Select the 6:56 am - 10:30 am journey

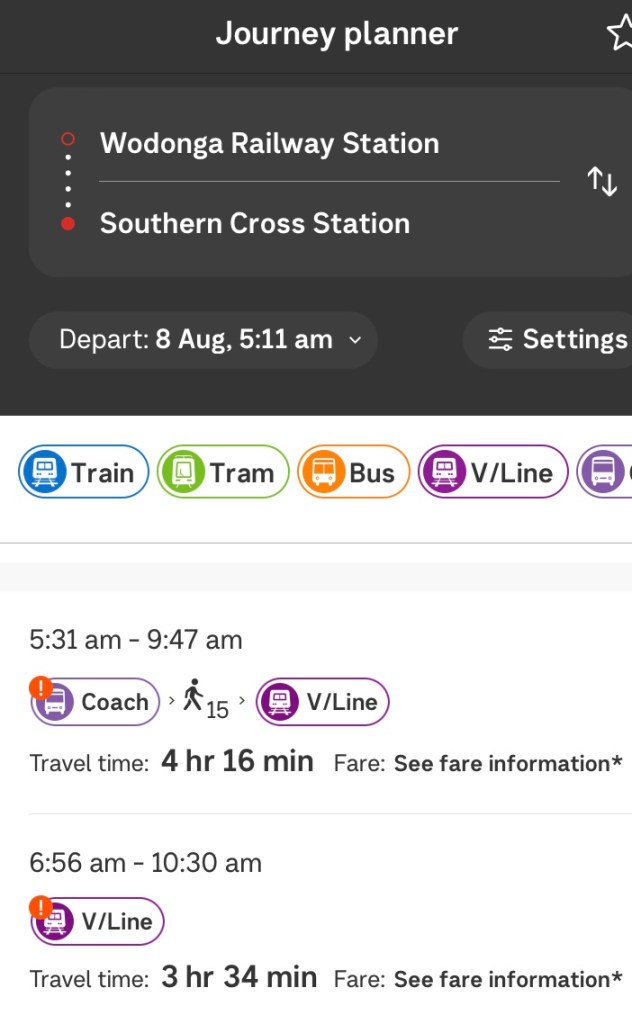click(146, 862)
